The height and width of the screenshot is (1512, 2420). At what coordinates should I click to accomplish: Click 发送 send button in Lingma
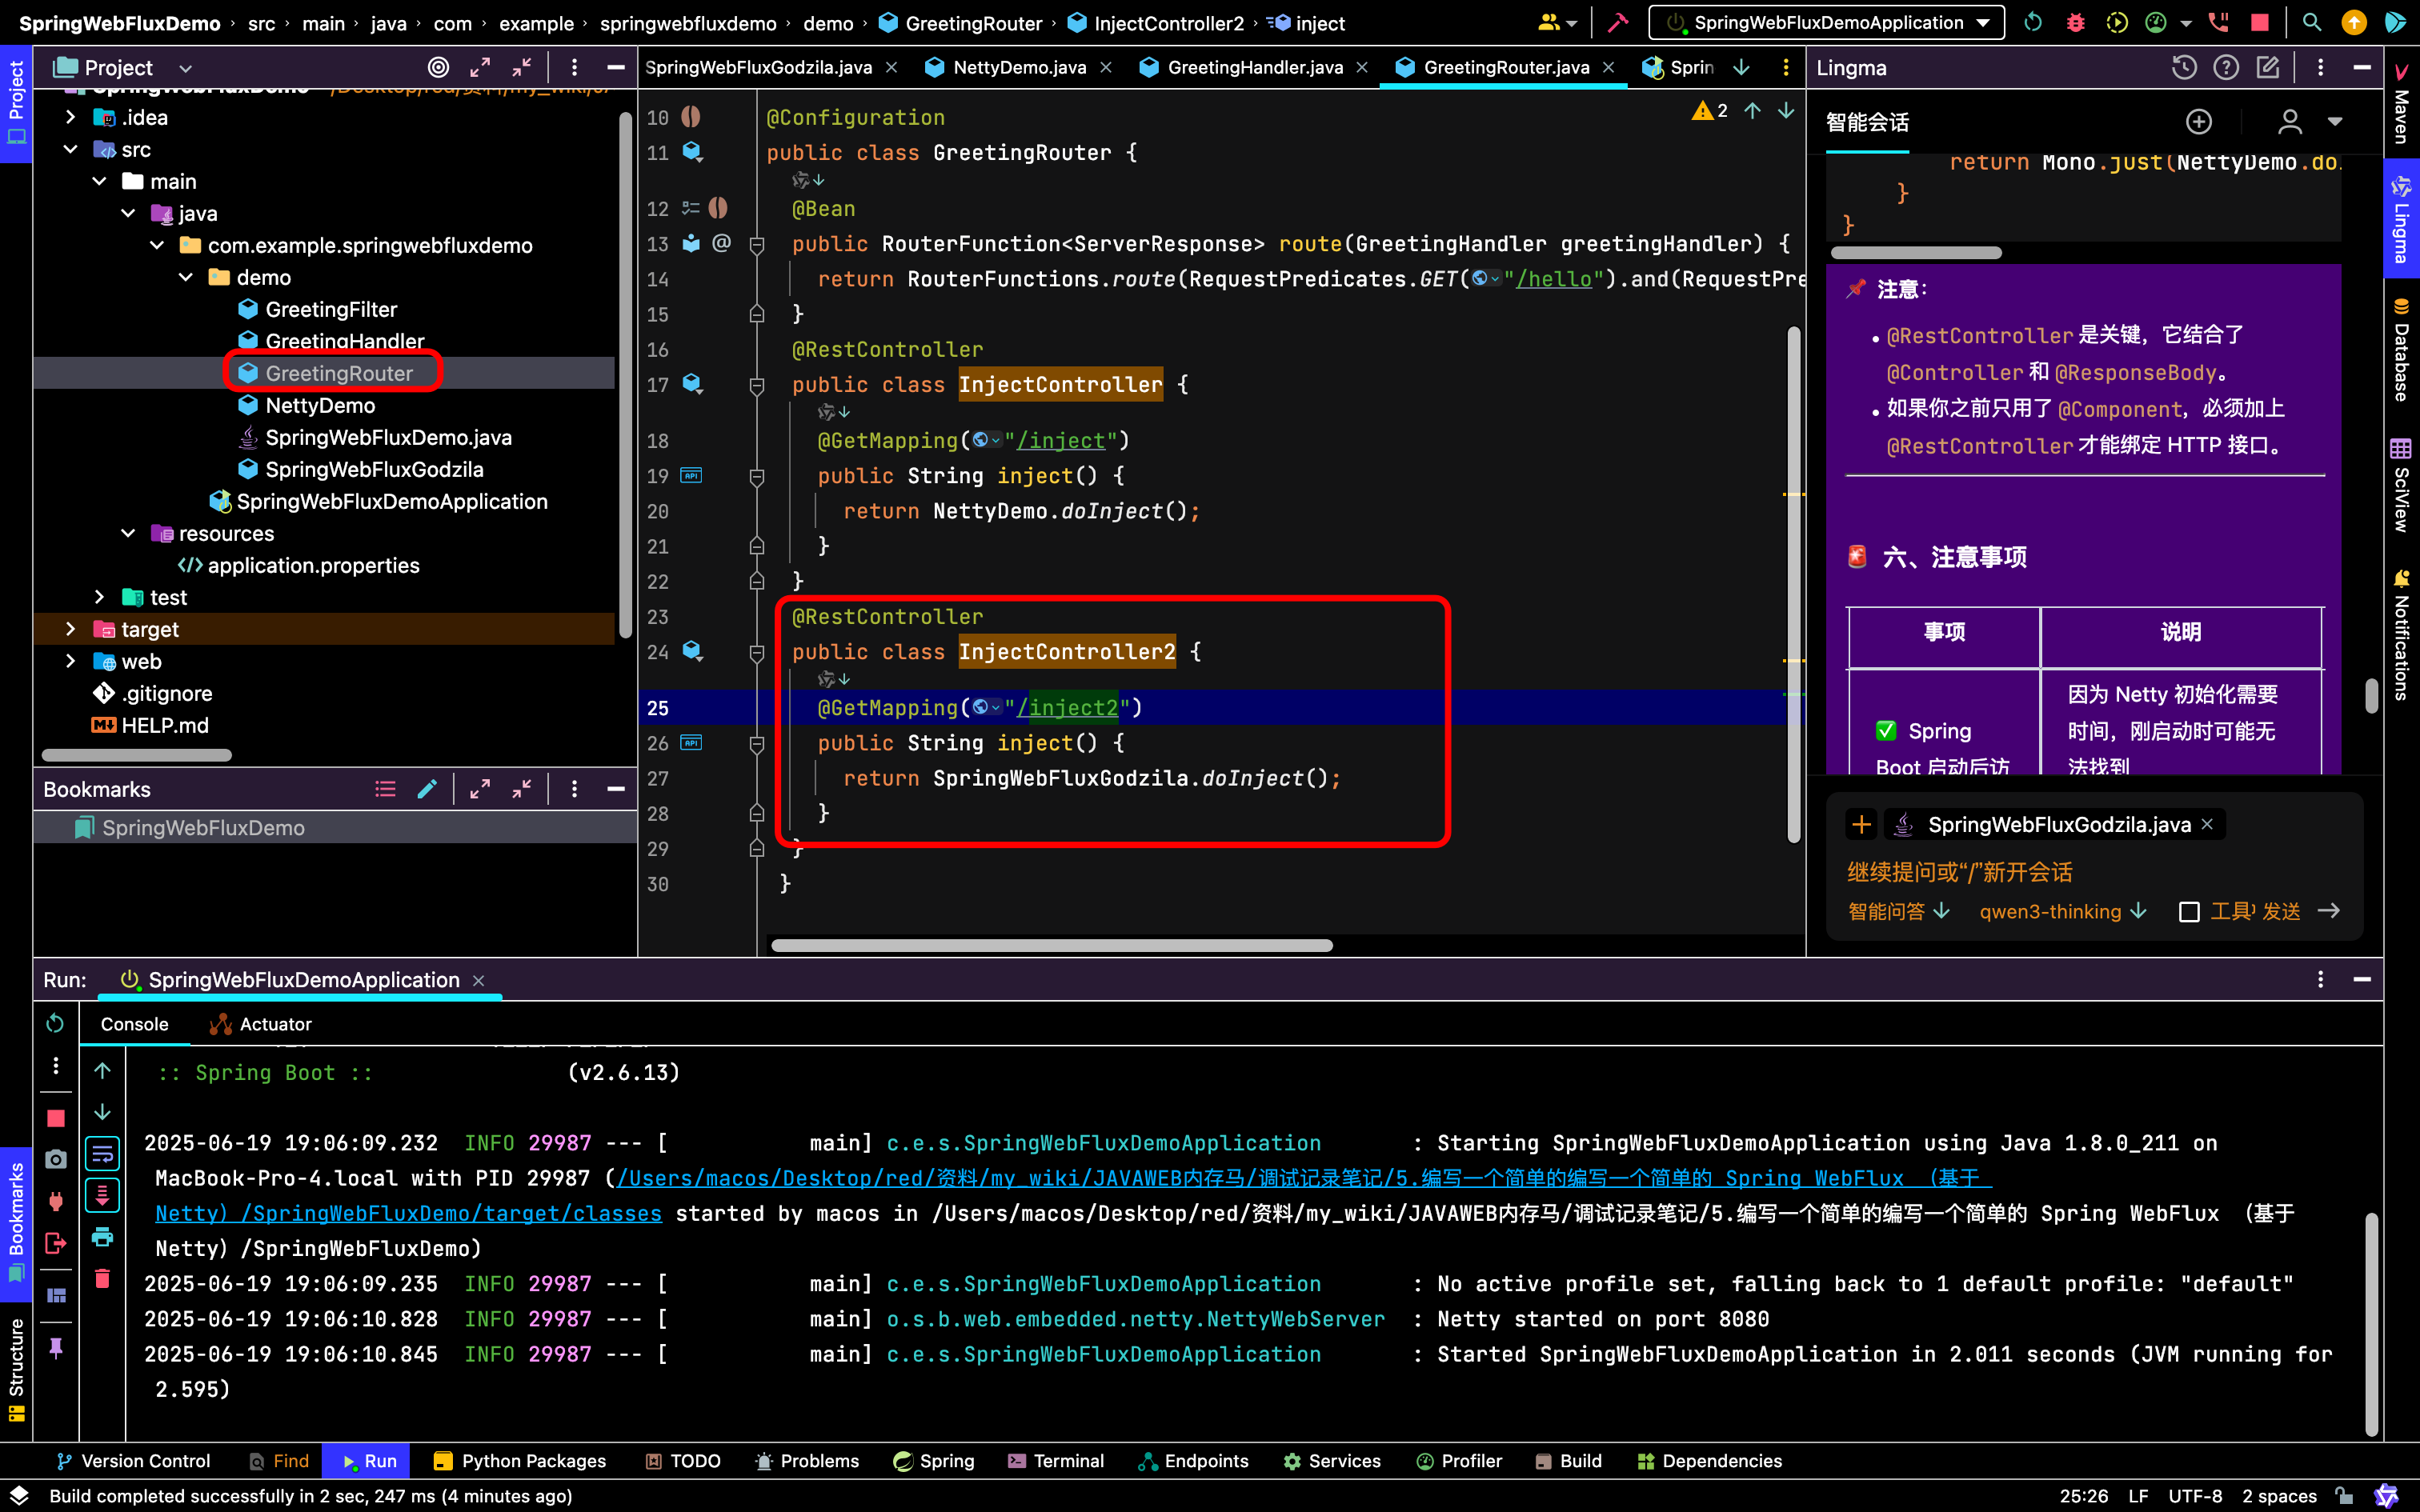[x=2300, y=911]
